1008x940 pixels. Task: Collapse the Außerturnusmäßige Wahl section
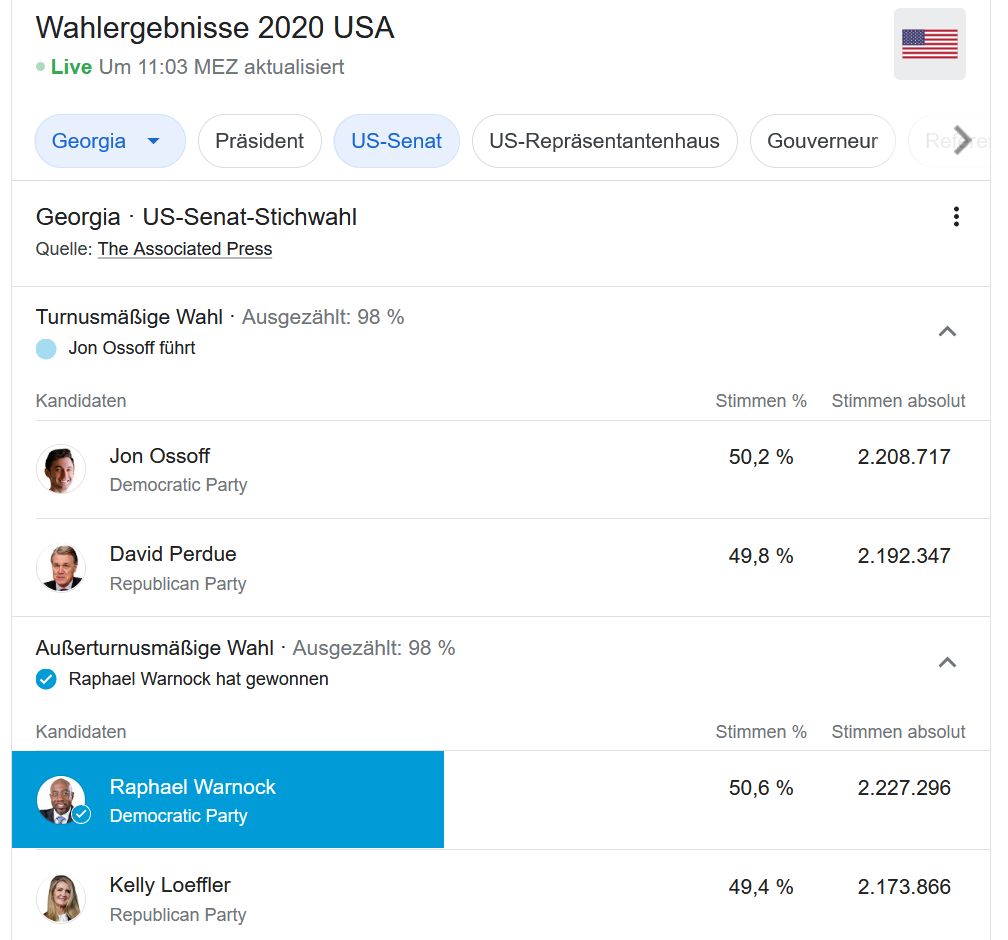947,662
